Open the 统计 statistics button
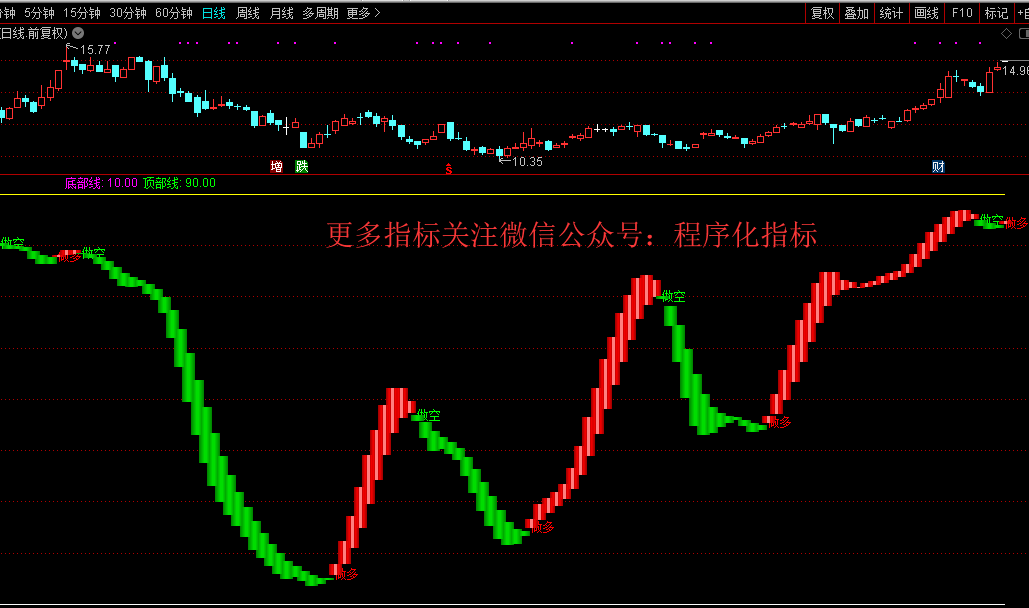Screen dimensions: 1029x608 pyautogui.click(x=891, y=13)
